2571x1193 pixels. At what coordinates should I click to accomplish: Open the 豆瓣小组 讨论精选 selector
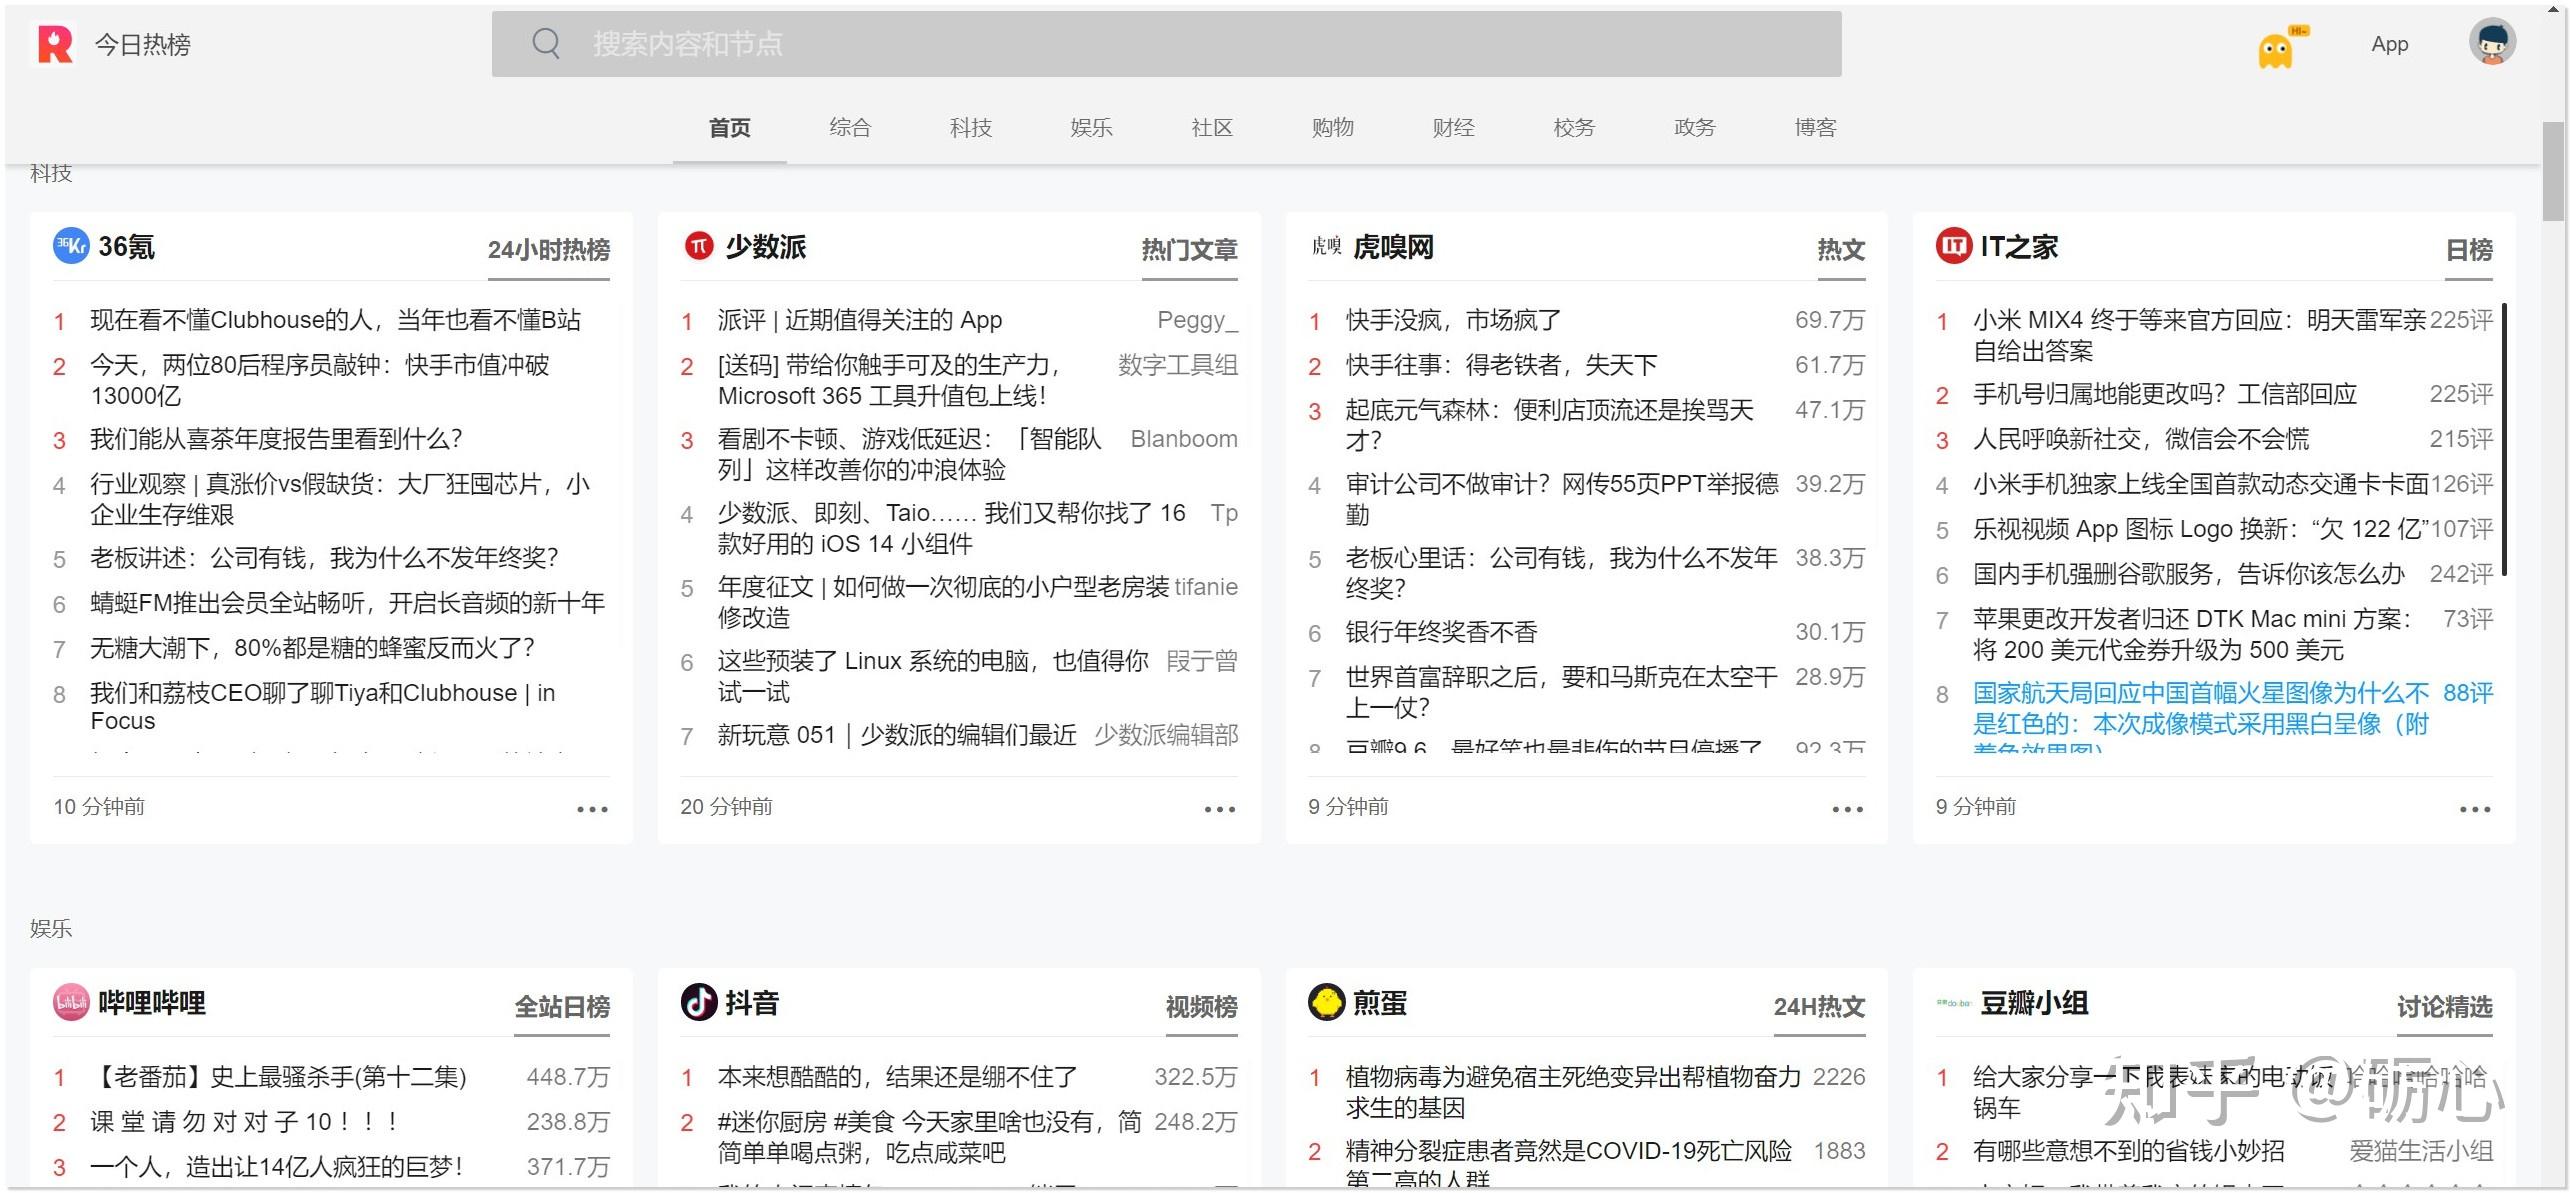pyautogui.click(x=2444, y=1007)
